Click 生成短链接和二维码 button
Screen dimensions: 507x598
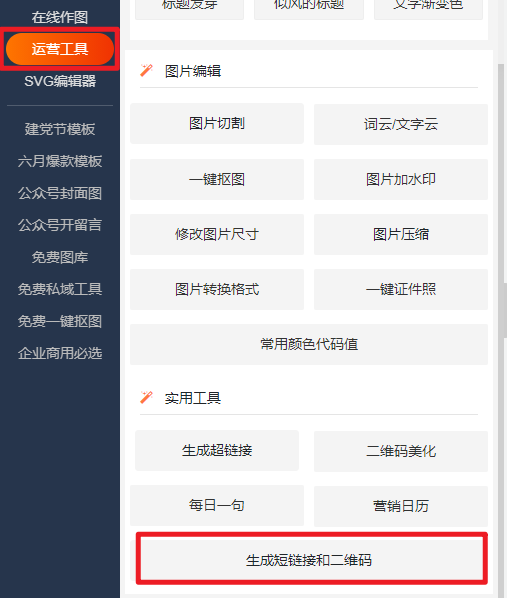click(x=311, y=560)
